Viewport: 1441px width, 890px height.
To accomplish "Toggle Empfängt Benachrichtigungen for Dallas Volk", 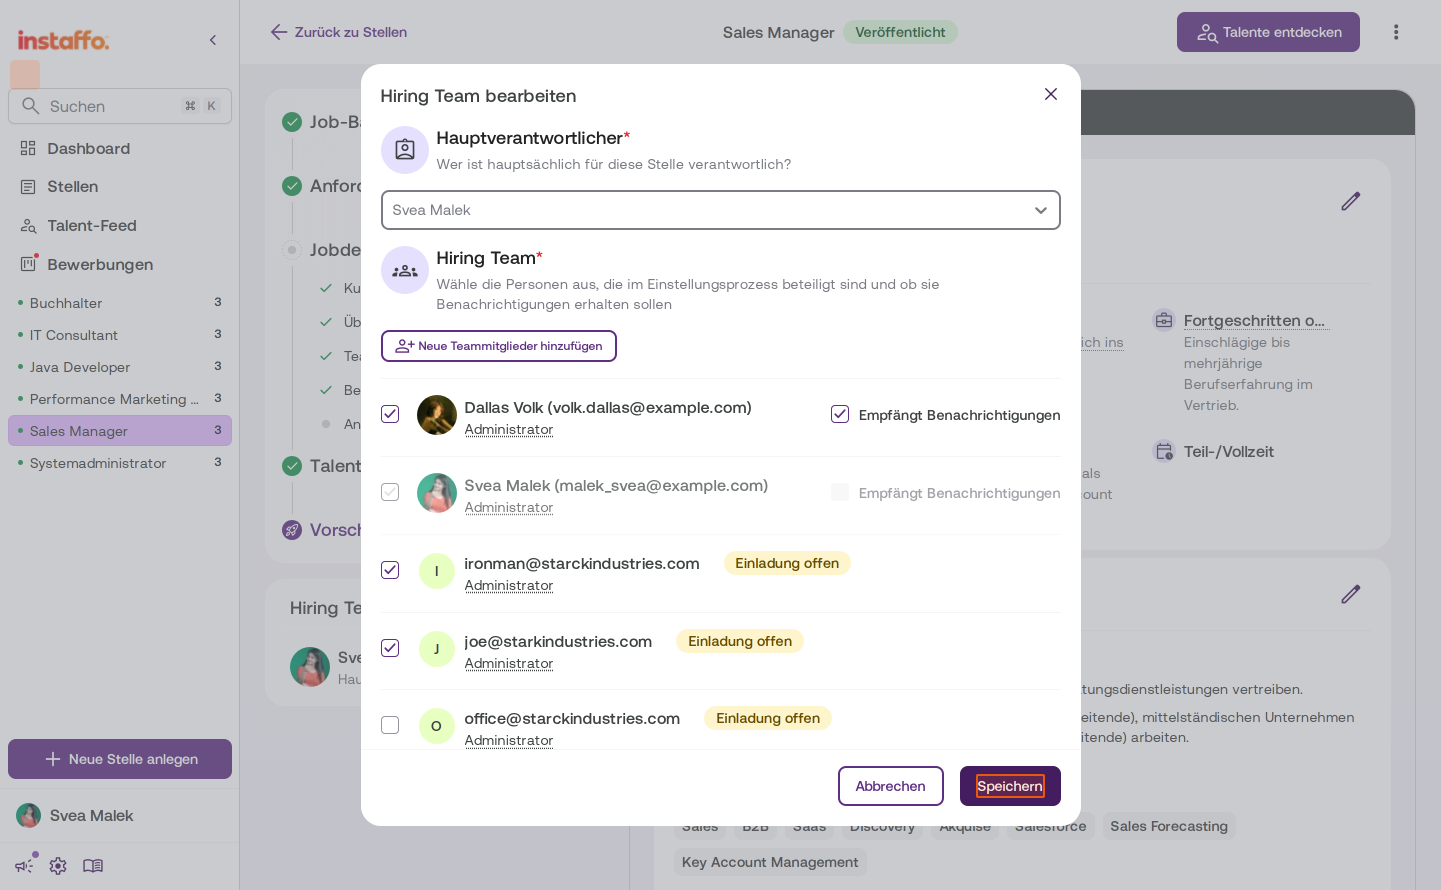I will pyautogui.click(x=840, y=414).
